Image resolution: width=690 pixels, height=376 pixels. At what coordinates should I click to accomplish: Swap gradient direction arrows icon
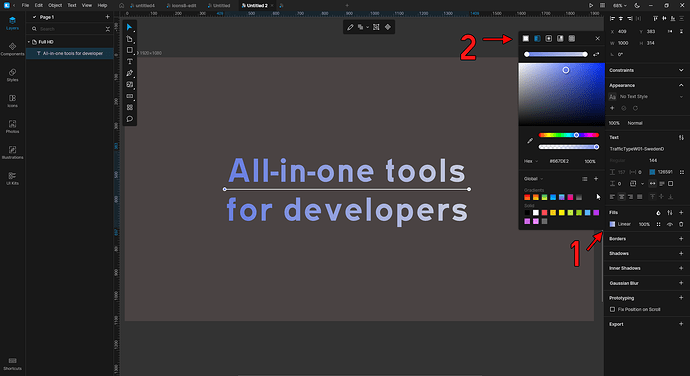pyautogui.click(x=596, y=54)
